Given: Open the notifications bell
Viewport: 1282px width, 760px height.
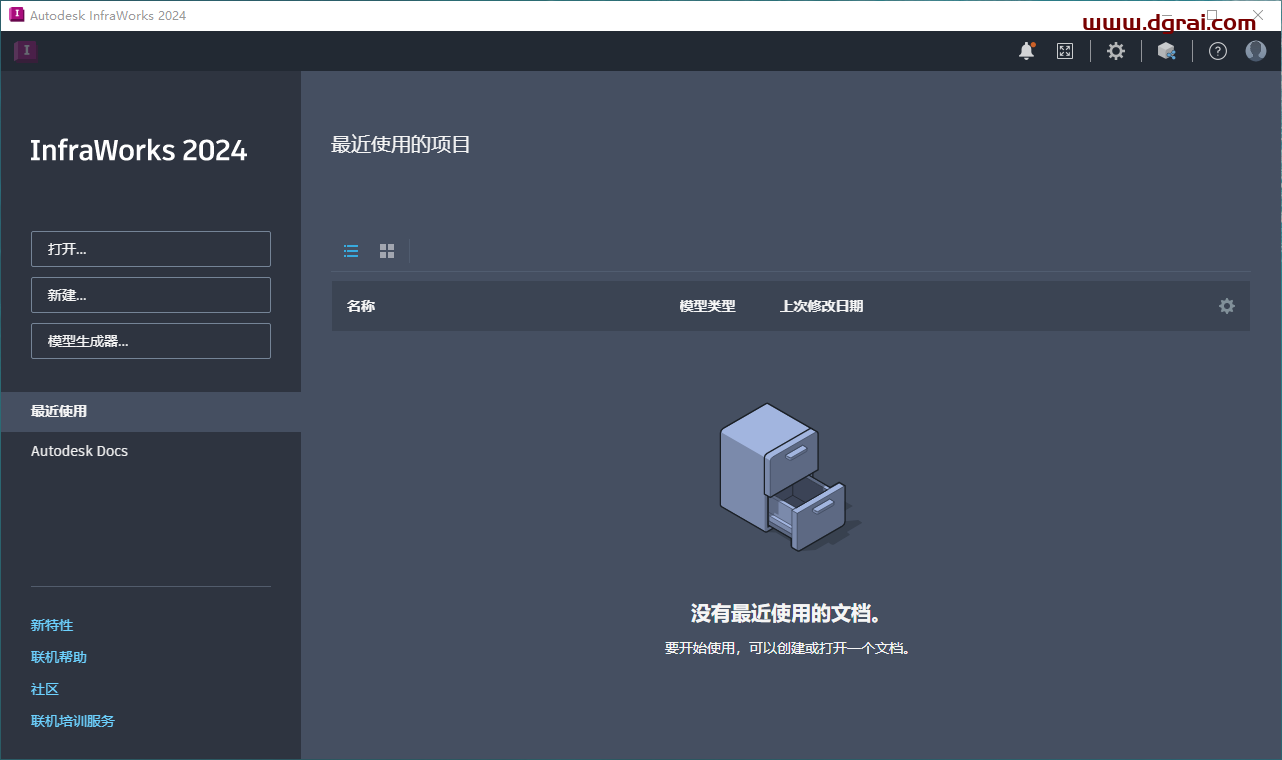Looking at the screenshot, I should (1027, 51).
